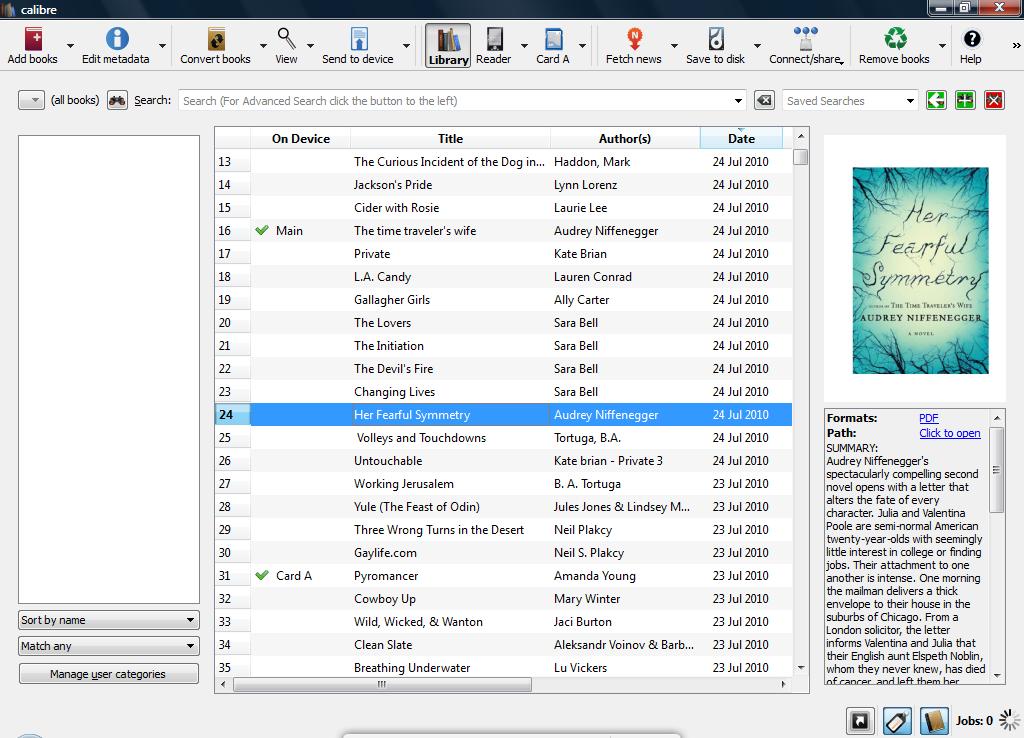Click author 'Haddon, Mark'

tap(592, 161)
